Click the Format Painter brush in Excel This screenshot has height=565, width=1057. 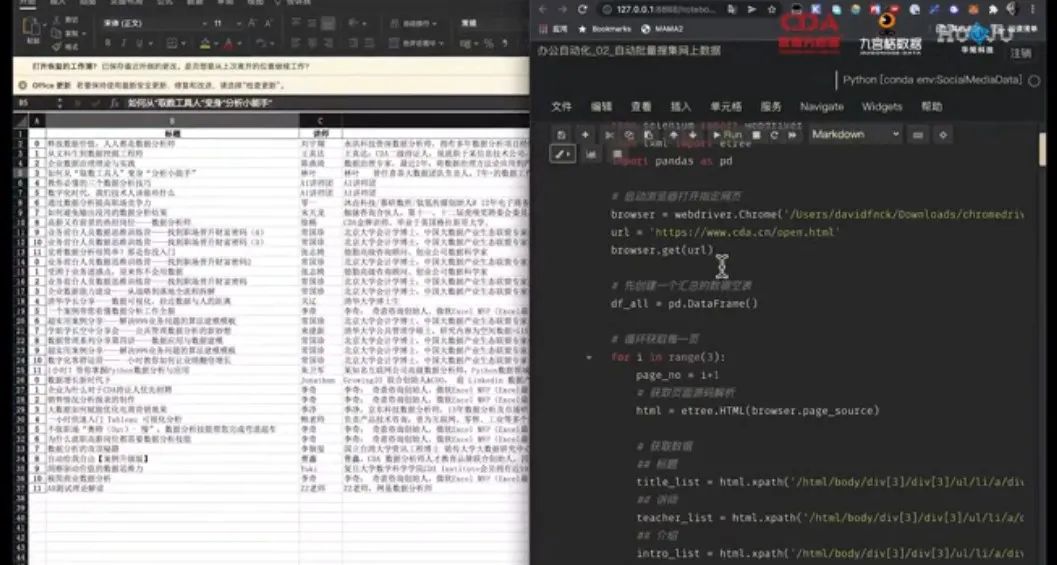coord(56,46)
